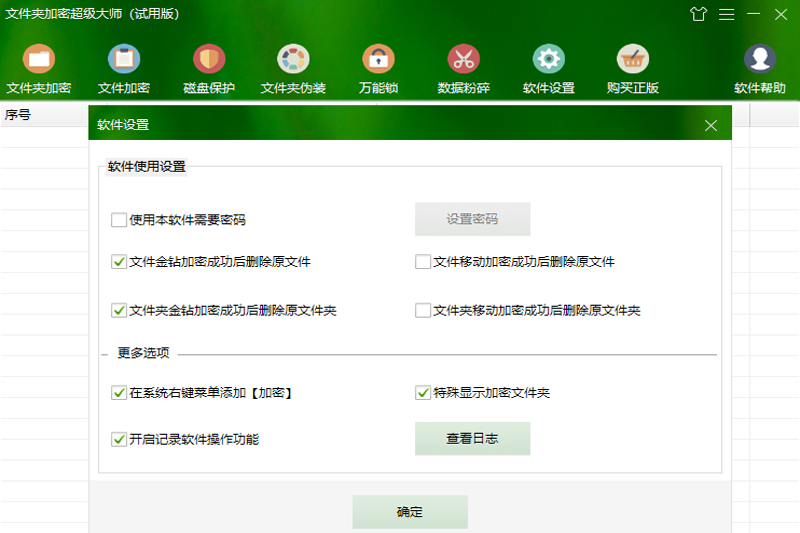Viewport: 800px width, 533px height.
Task: Open the 购买正版 purchase basket icon
Action: pyautogui.click(x=632, y=60)
